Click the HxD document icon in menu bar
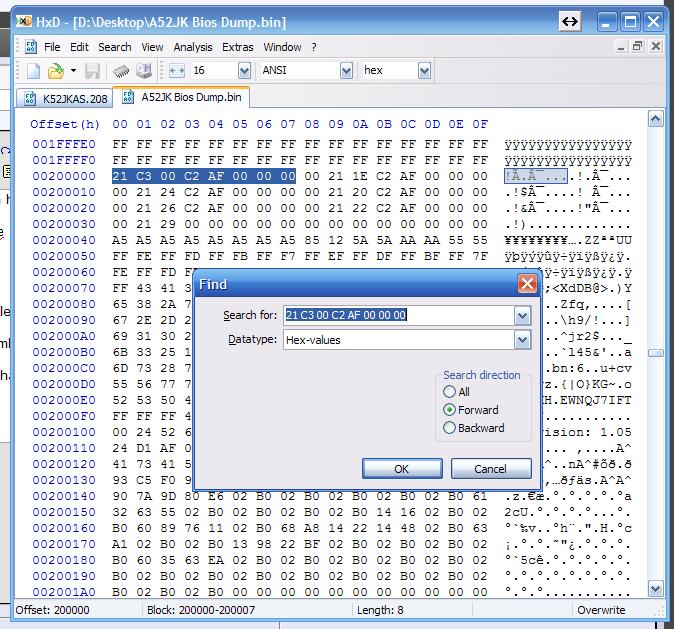The width and height of the screenshot is (674, 629). pyautogui.click(x=31, y=47)
